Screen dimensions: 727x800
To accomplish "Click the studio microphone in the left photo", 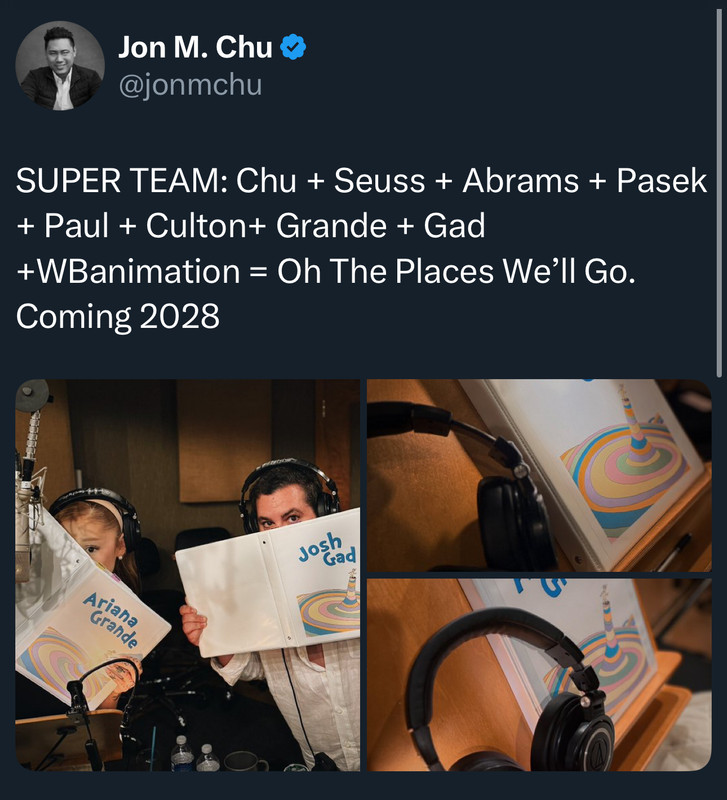I will point(26,510).
